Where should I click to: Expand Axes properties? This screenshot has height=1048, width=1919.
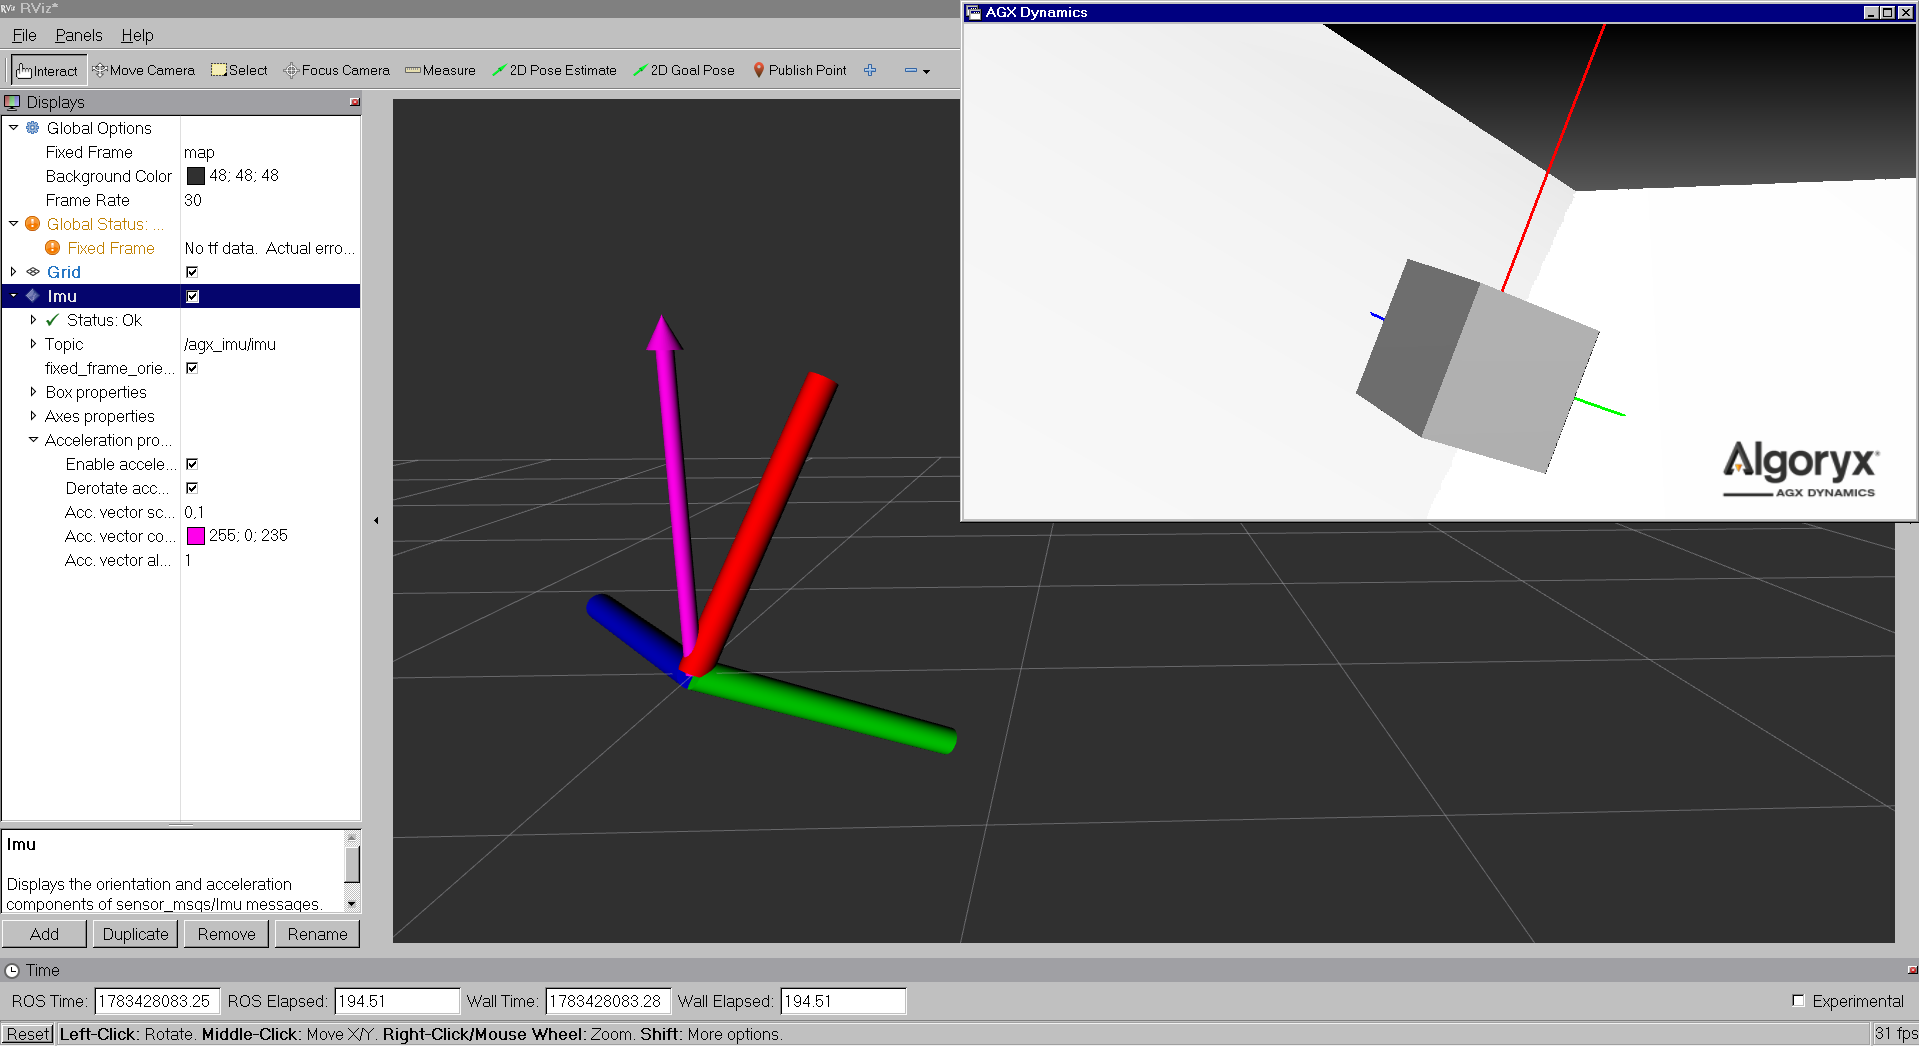click(33, 416)
